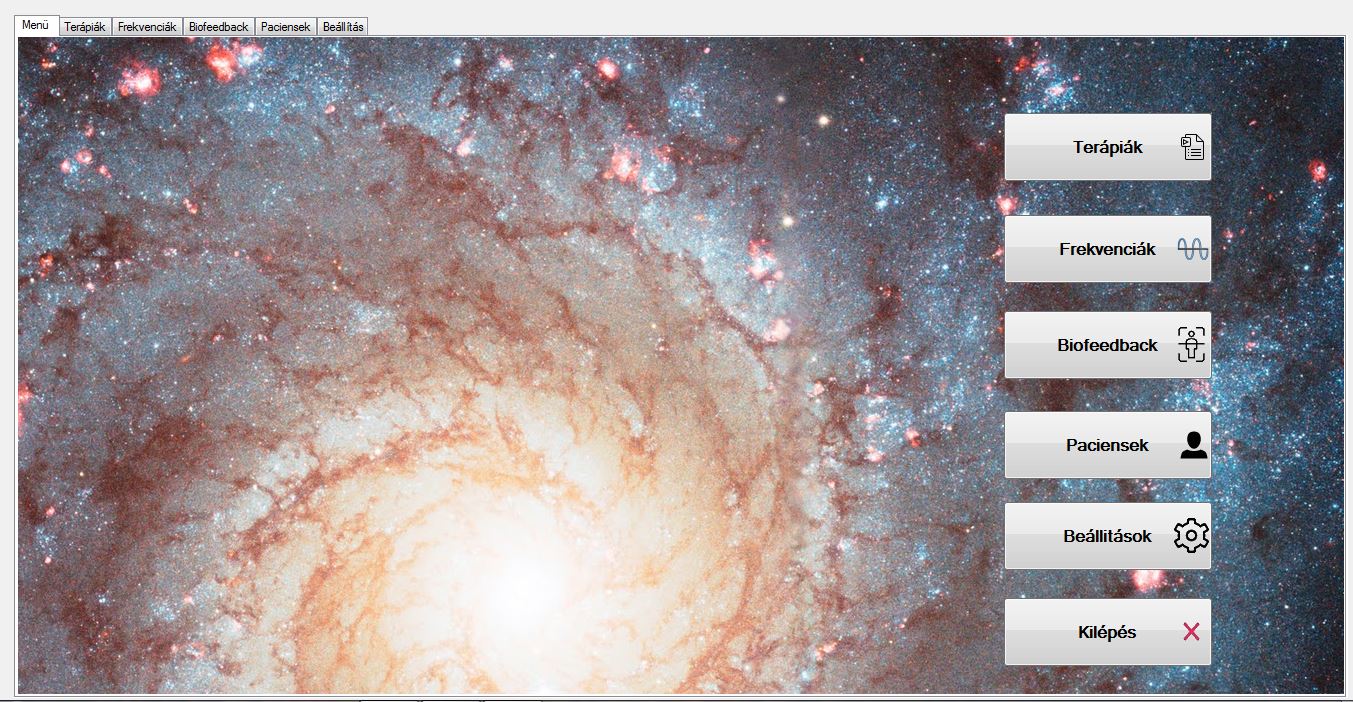1353x702 pixels.
Task: Click the person silhouette icon on Paciensek button
Action: (x=1192, y=445)
